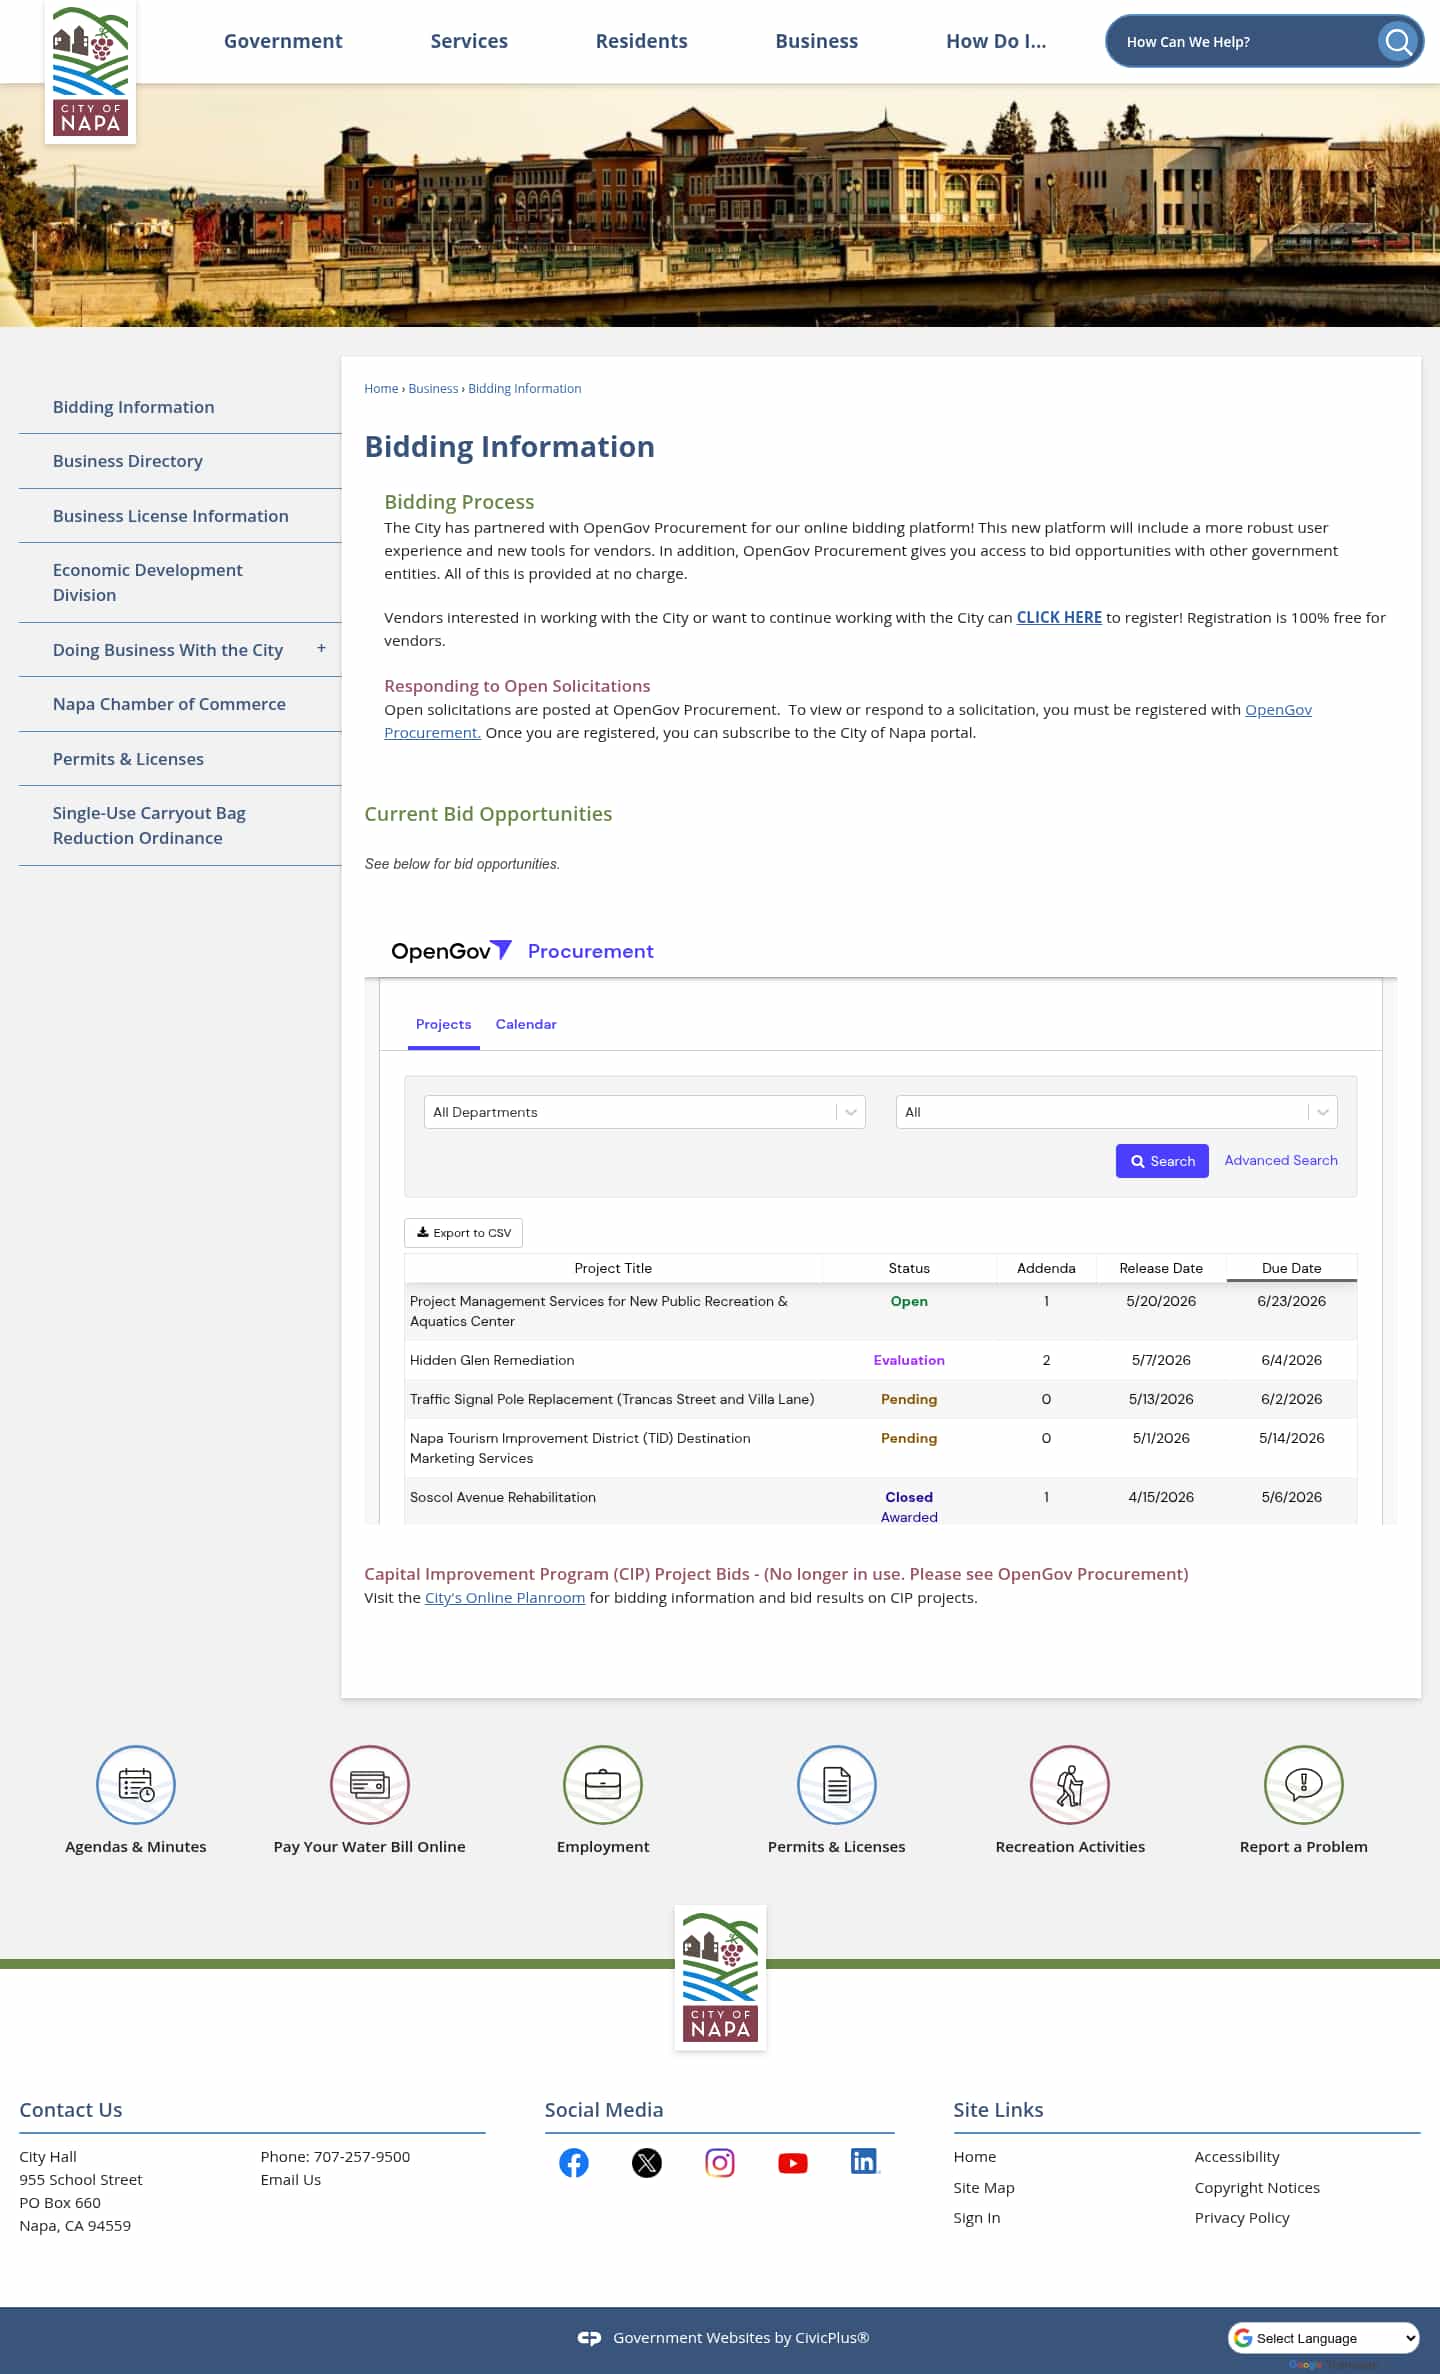Sort by the Due Date column header
This screenshot has width=1440, height=2374.
1292,1268
